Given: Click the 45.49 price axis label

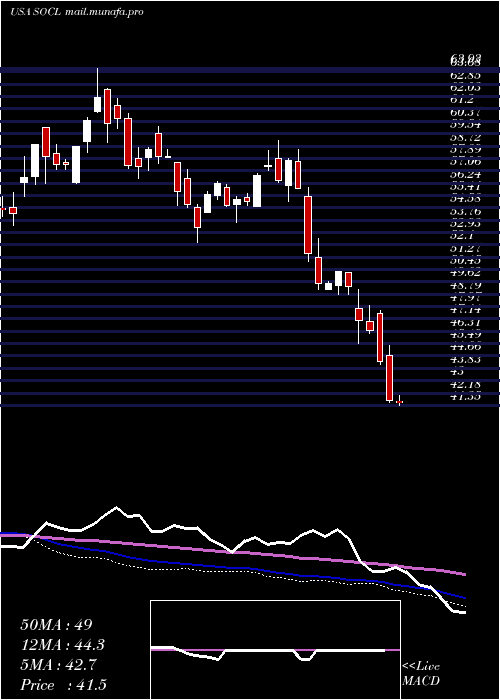Looking at the screenshot, I should pos(465,336).
